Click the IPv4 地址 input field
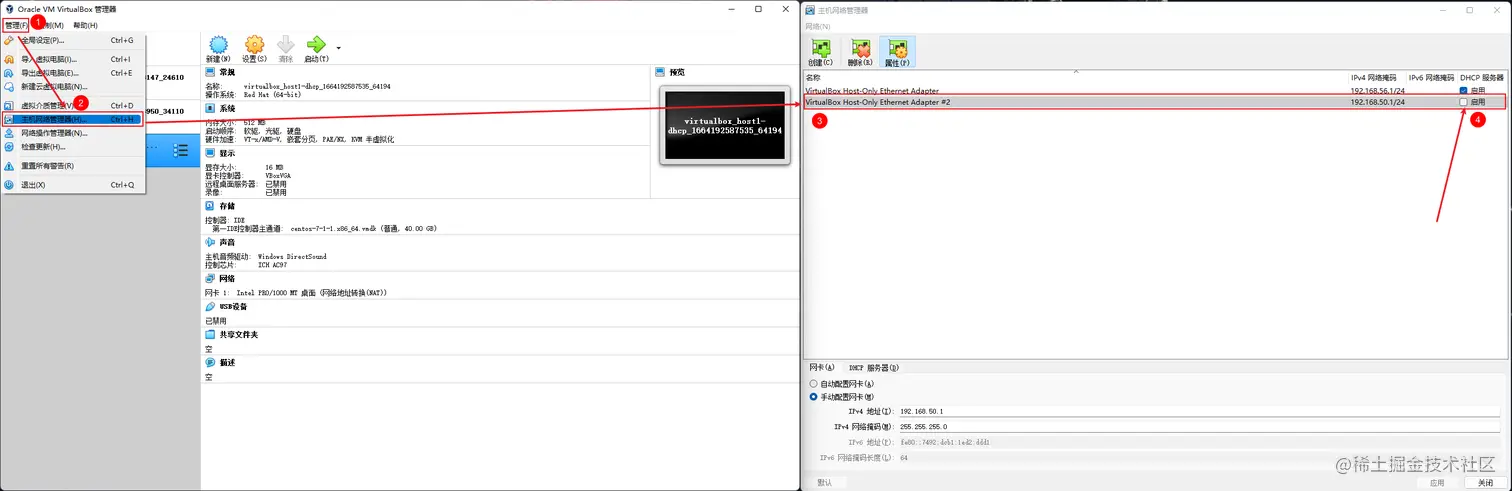Screen dimensions: 1512x491 [1198, 411]
